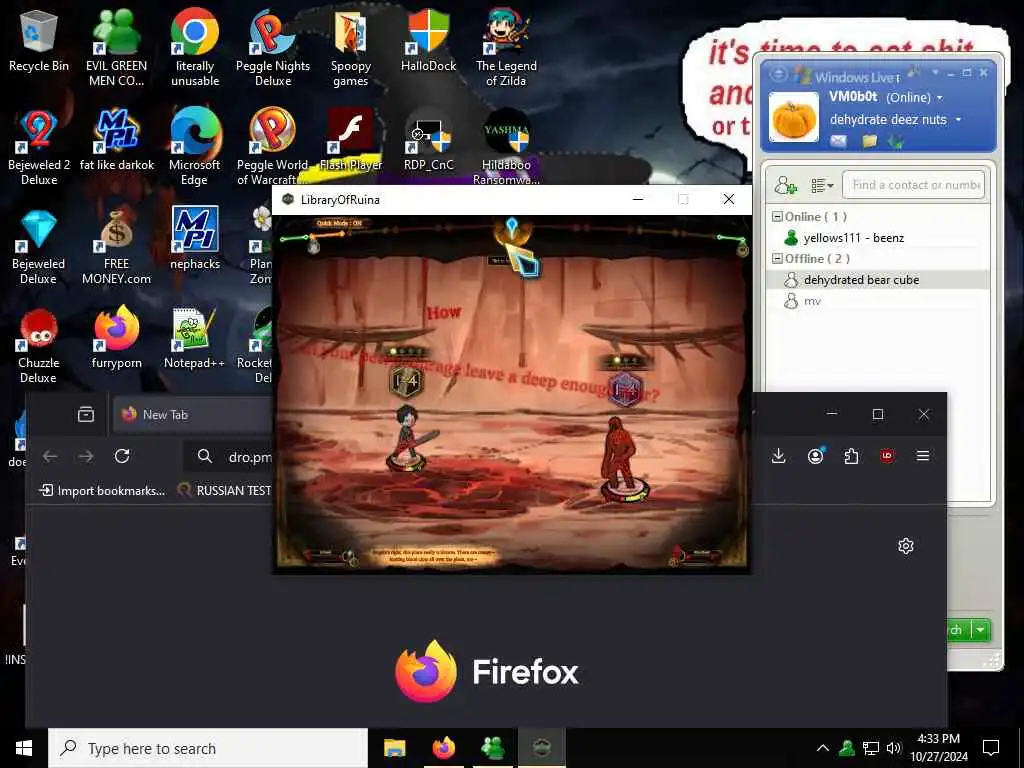Open the Firefox extensions puzzle icon
1024x768 pixels.
point(851,456)
